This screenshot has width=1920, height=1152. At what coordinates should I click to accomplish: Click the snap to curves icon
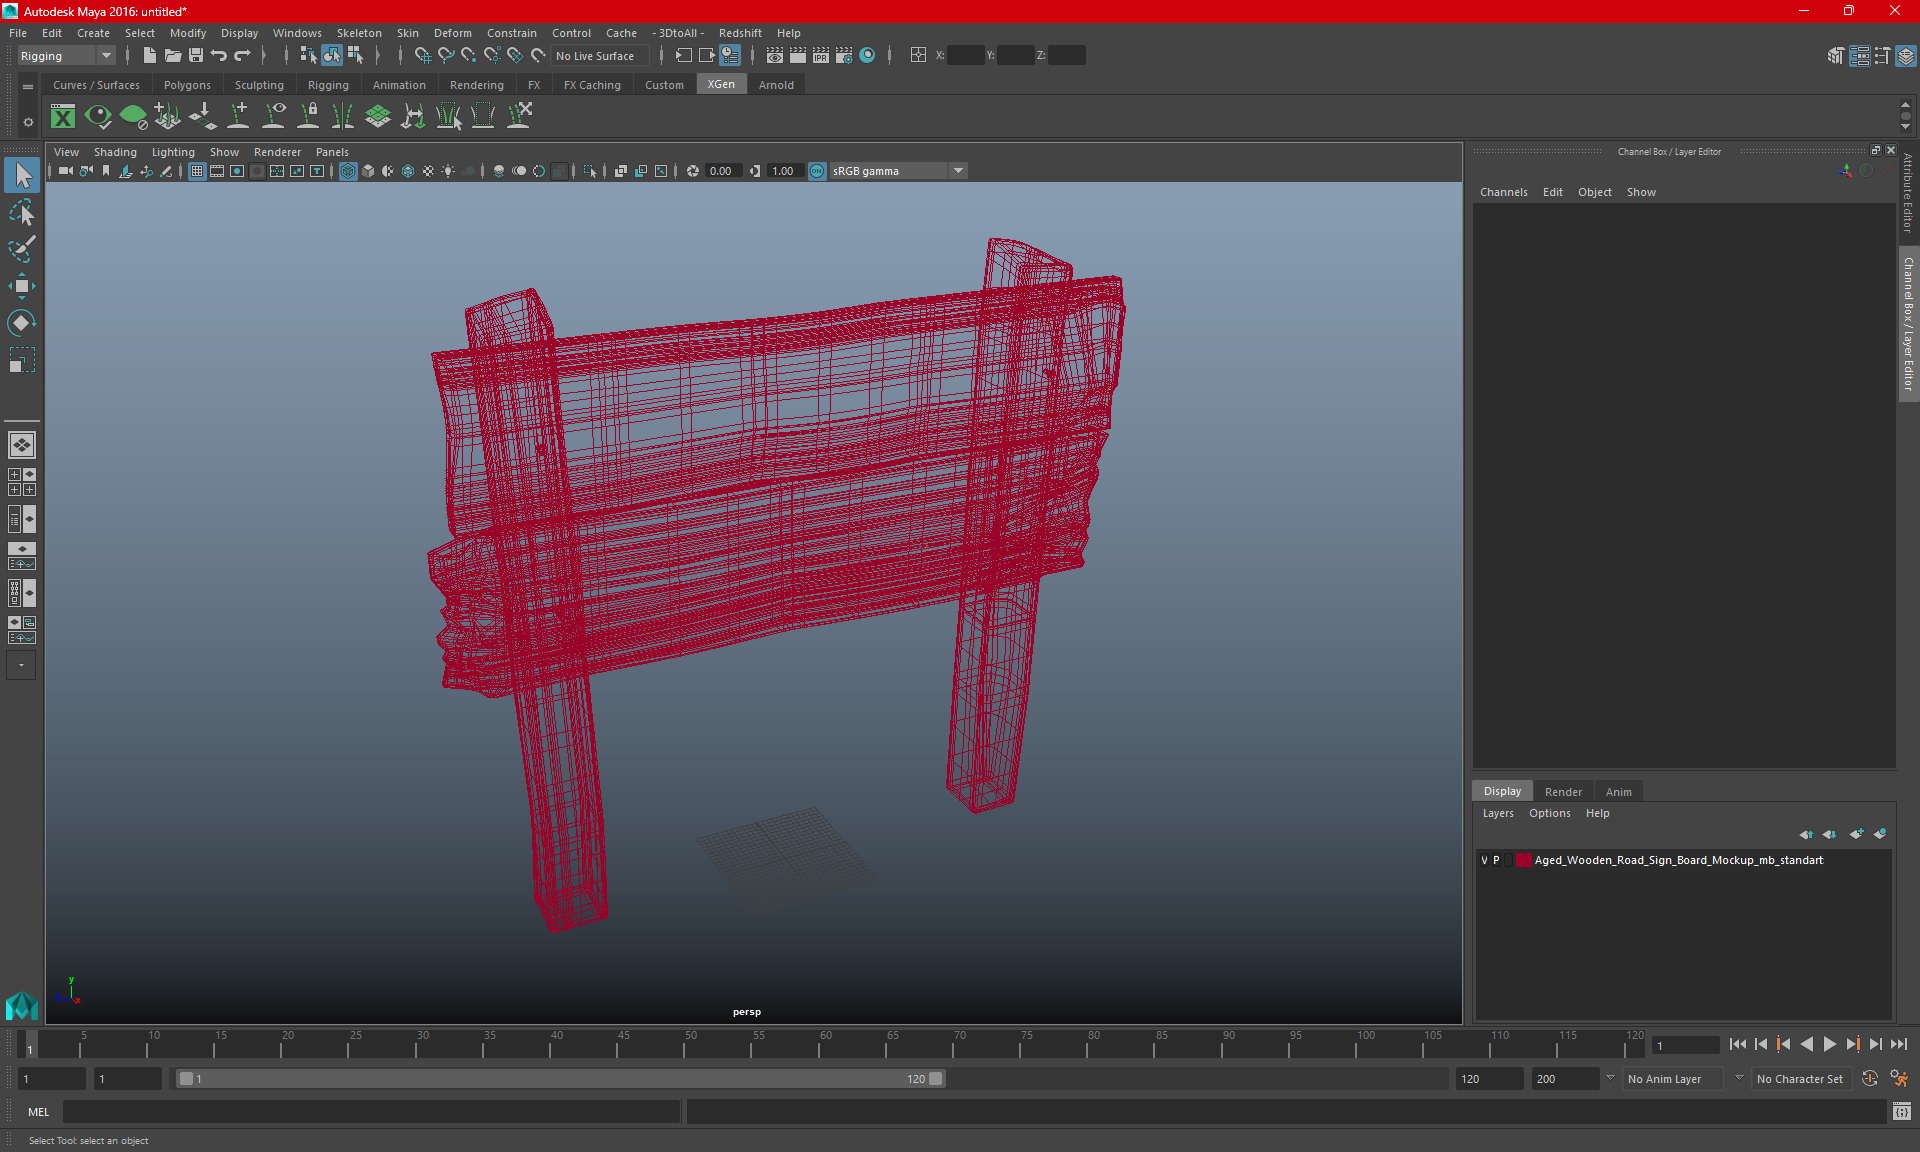445,56
